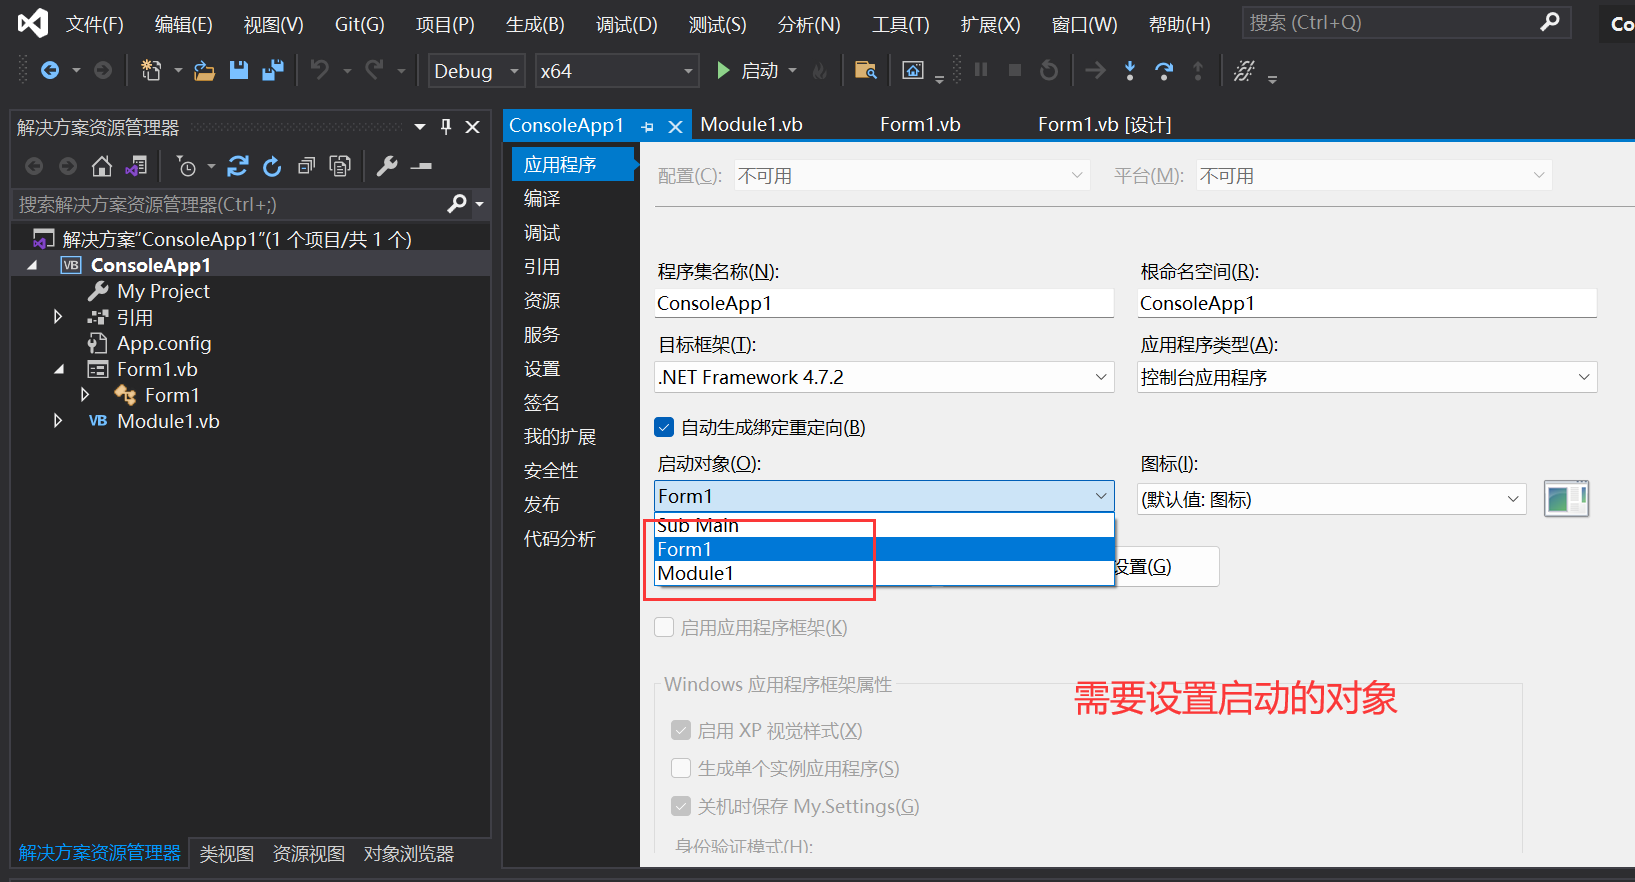Click the Switch Views icon in Solution Explorer
The width and height of the screenshot is (1635, 882).
[136, 166]
